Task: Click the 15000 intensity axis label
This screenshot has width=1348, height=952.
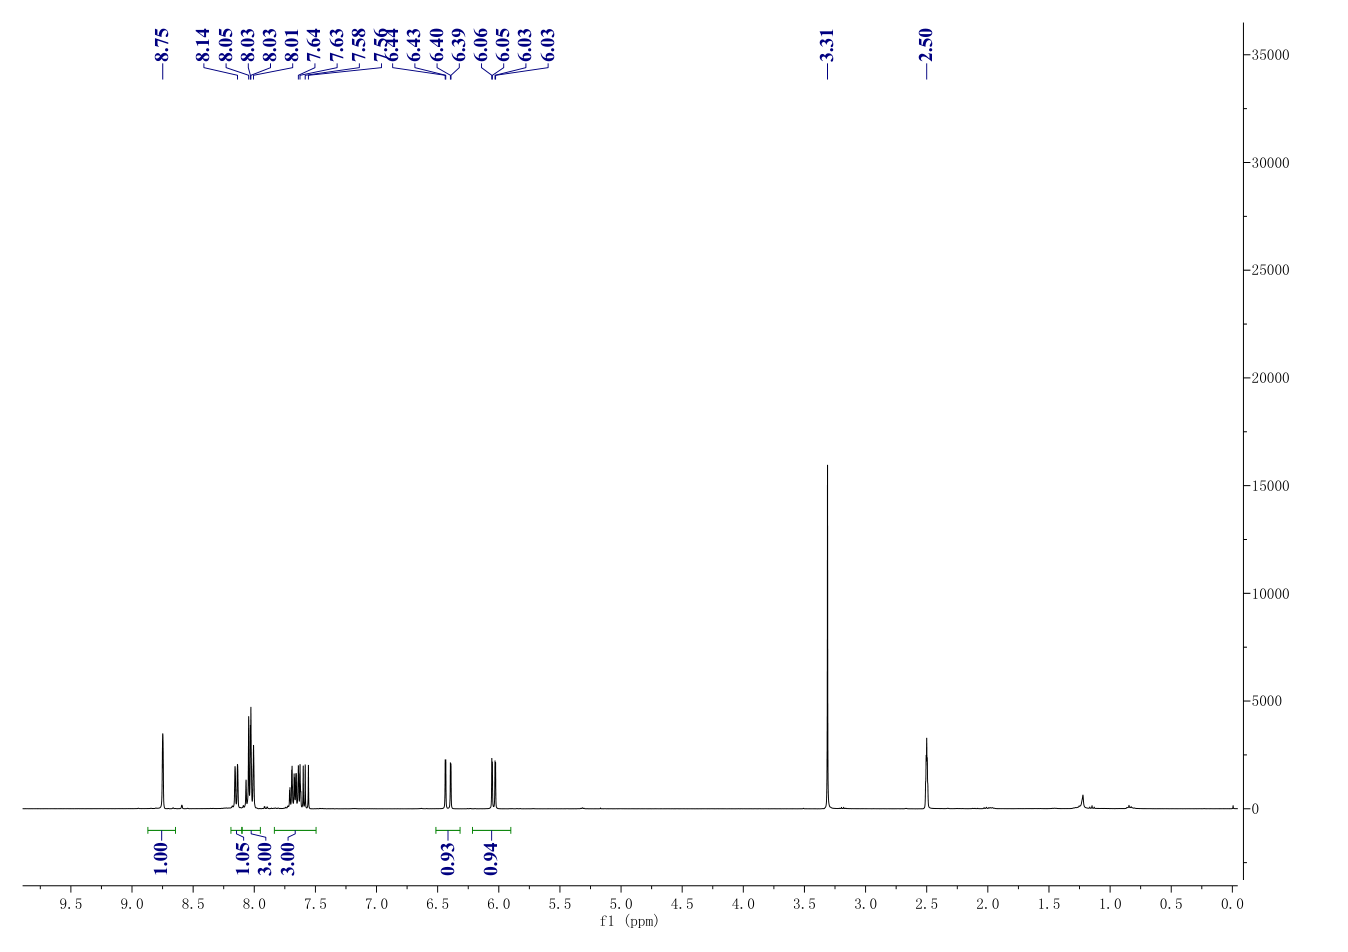Action: click(x=1270, y=486)
